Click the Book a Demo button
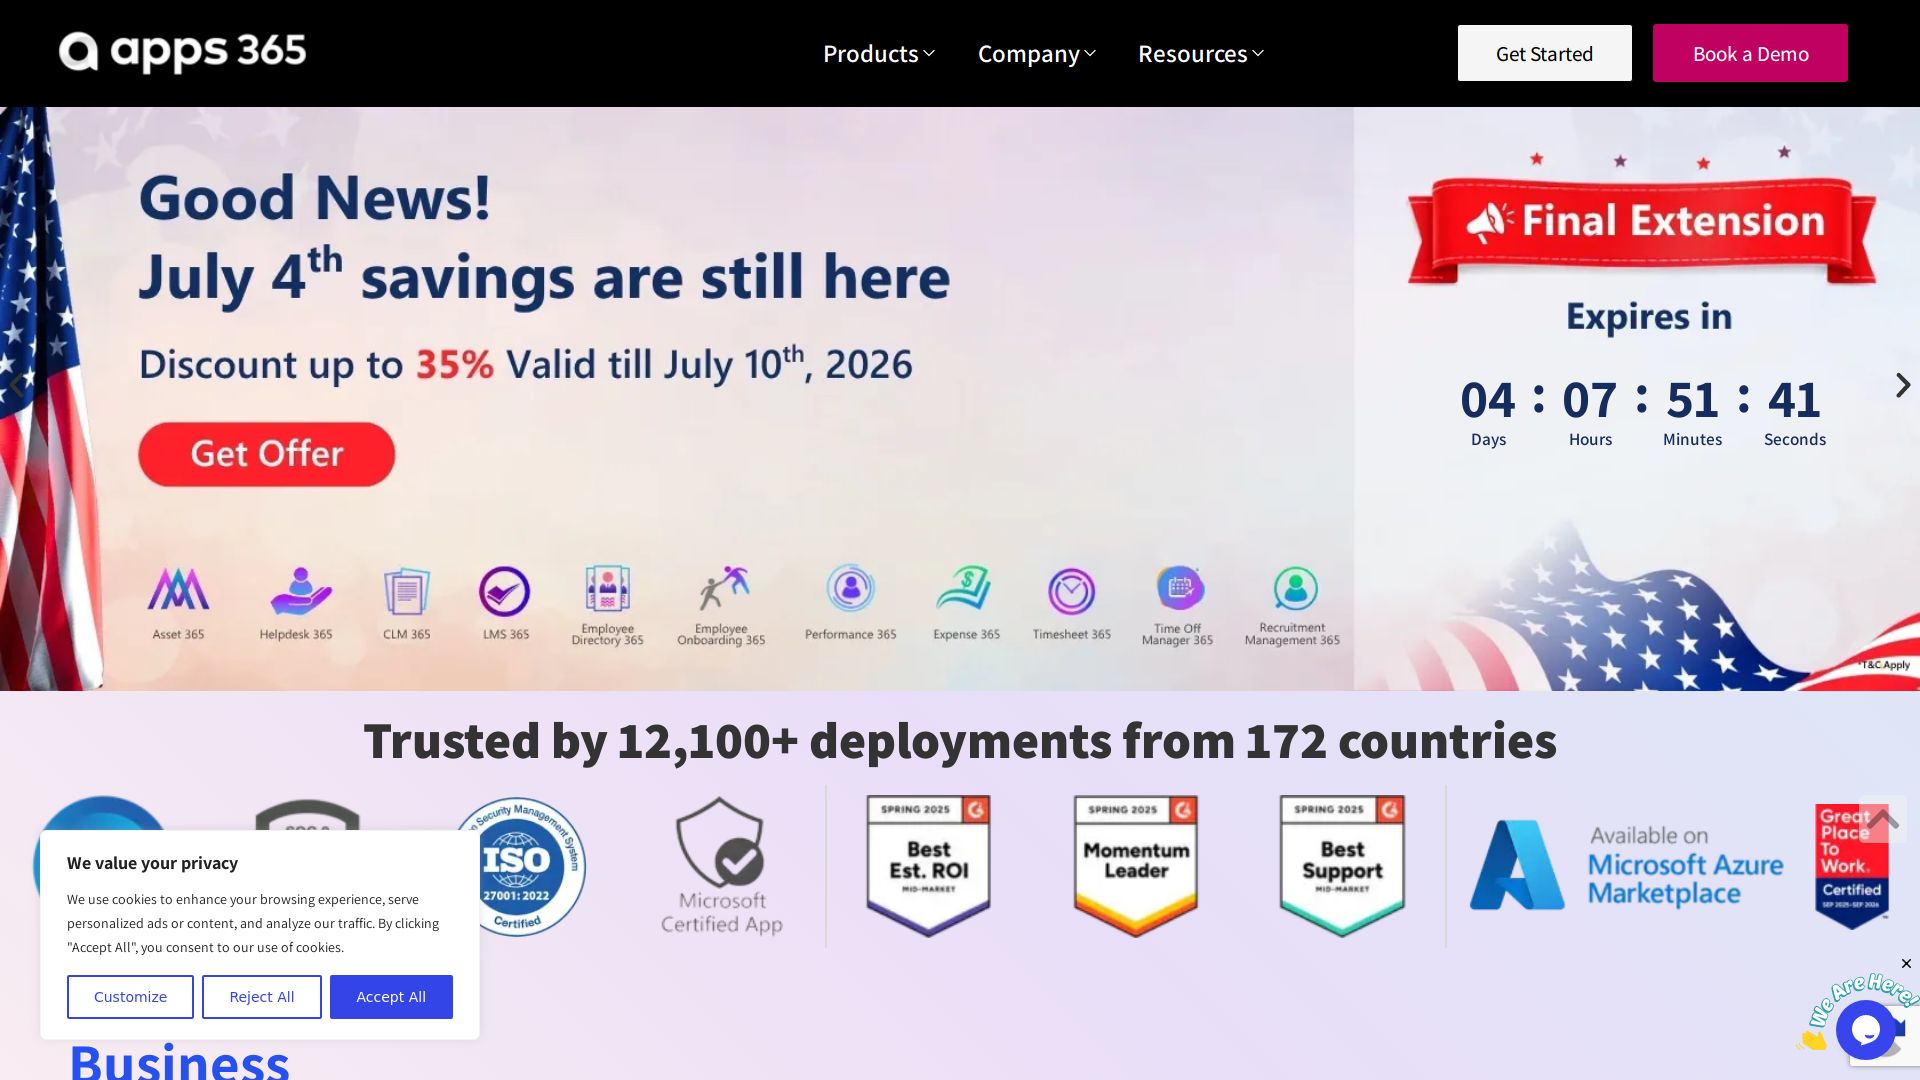The height and width of the screenshot is (1080, 1920). 1750,53
